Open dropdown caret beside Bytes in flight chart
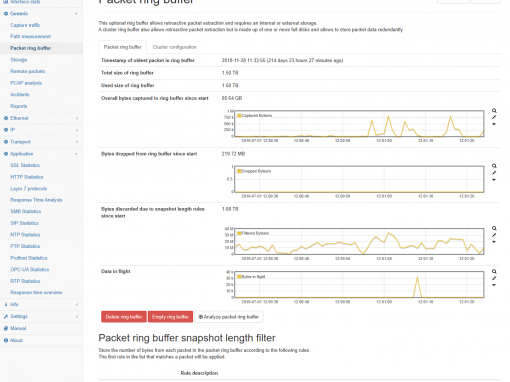Viewport: 510px width, 382px height. tap(494, 285)
